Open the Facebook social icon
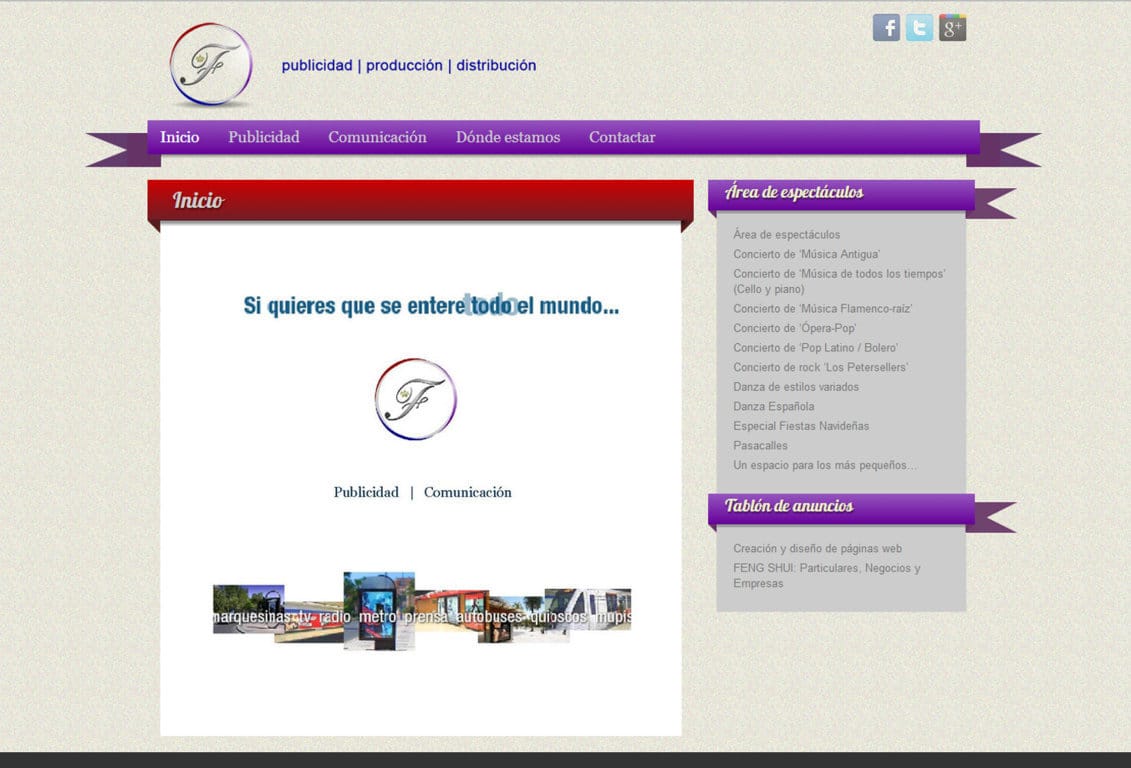Viewport: 1131px width, 768px height. coord(886,28)
